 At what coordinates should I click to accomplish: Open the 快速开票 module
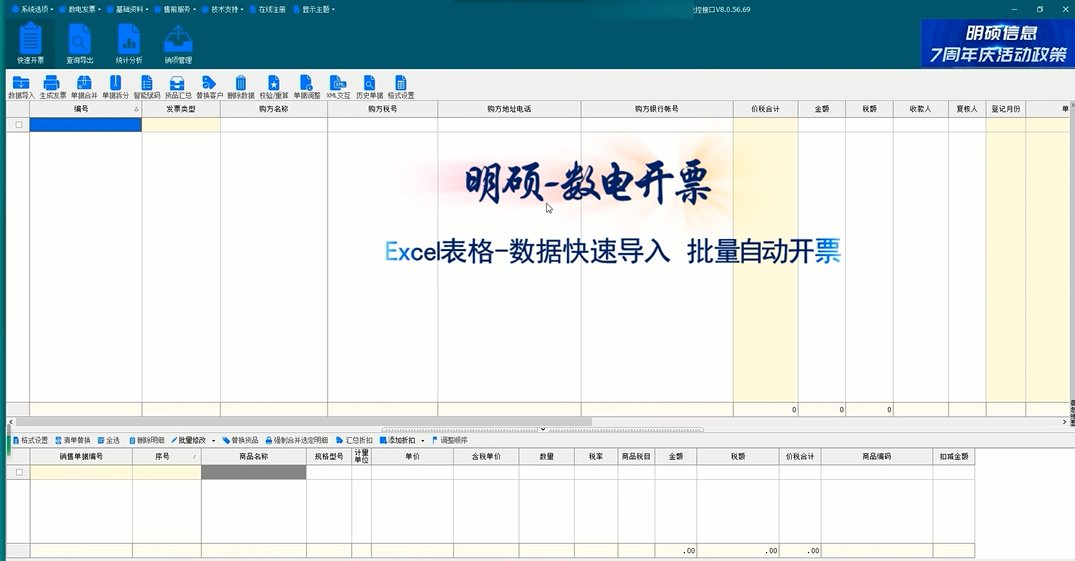pos(30,42)
